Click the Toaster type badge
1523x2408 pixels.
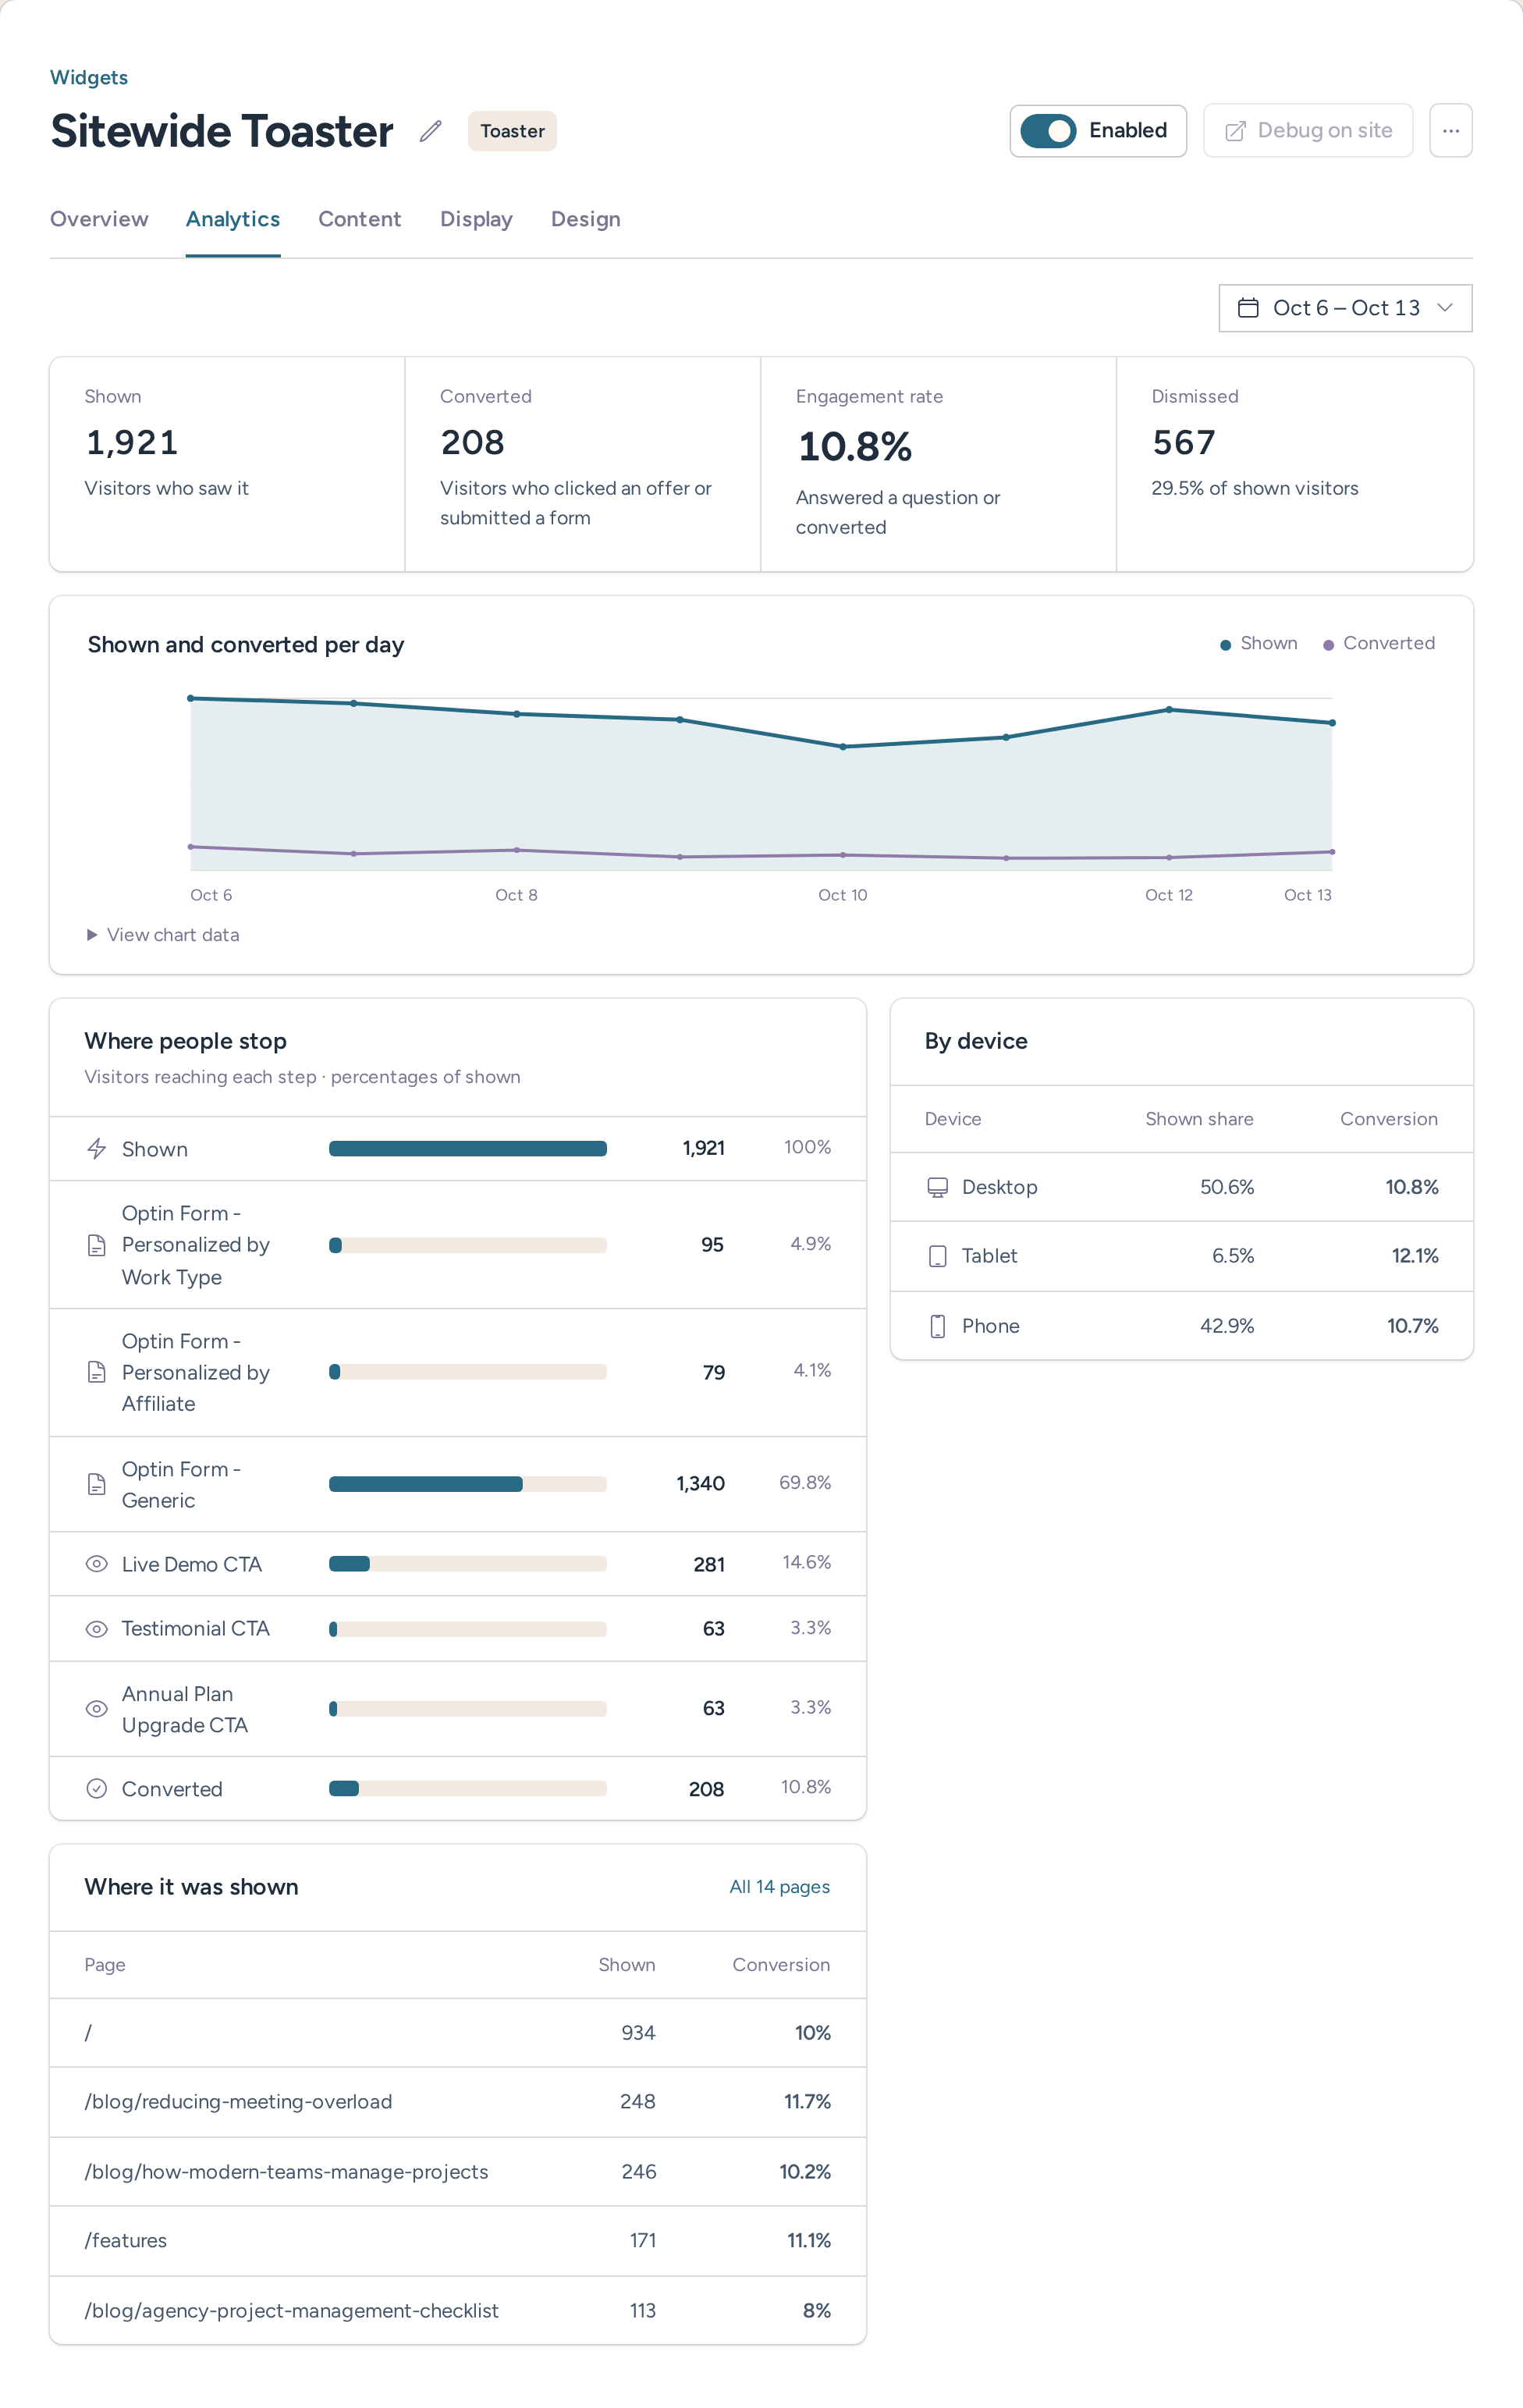click(512, 131)
